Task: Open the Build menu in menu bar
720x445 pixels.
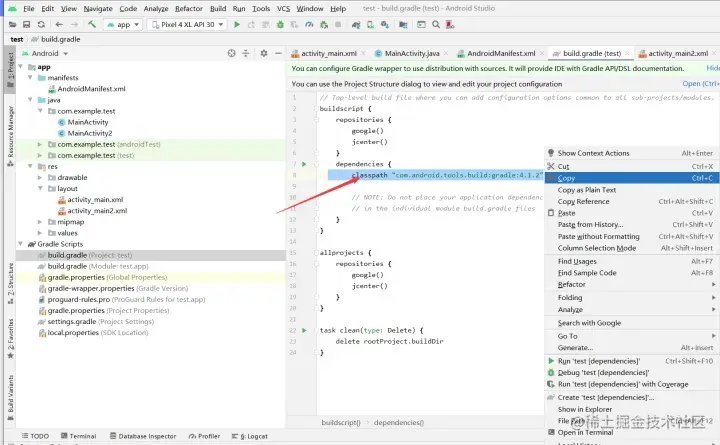Action: click(x=218, y=8)
